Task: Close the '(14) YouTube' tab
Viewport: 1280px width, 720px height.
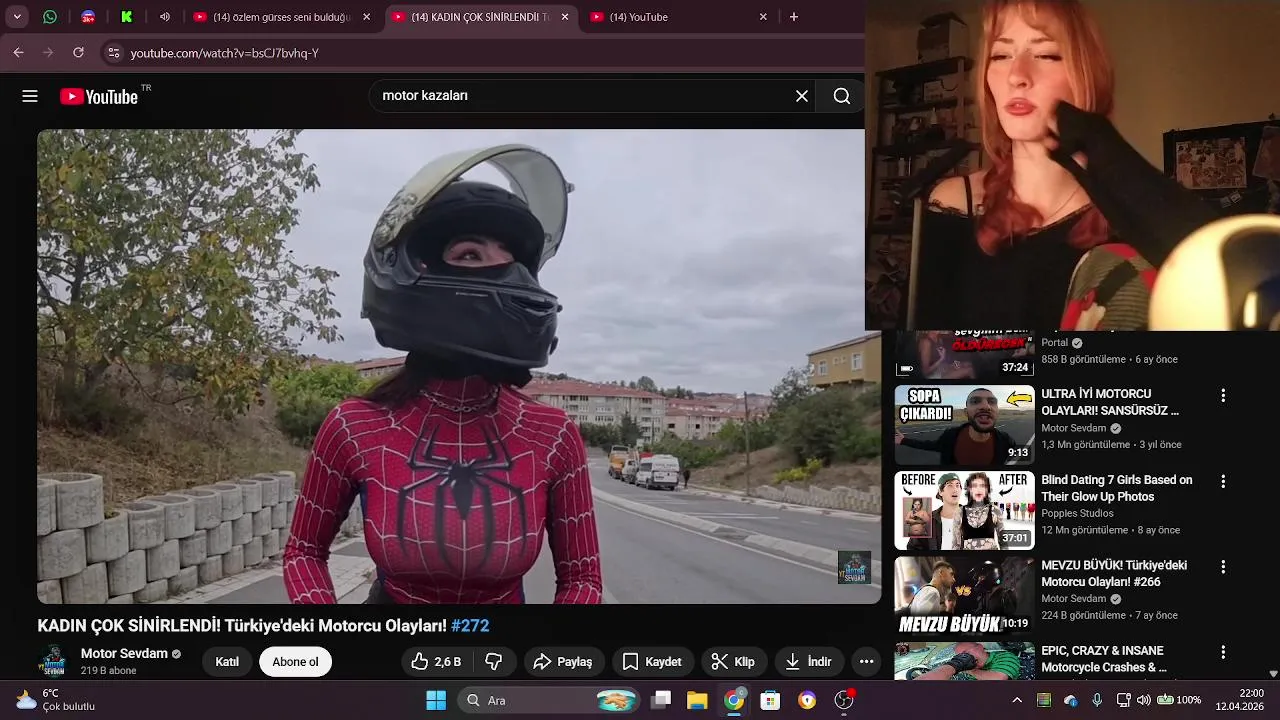Action: [763, 17]
